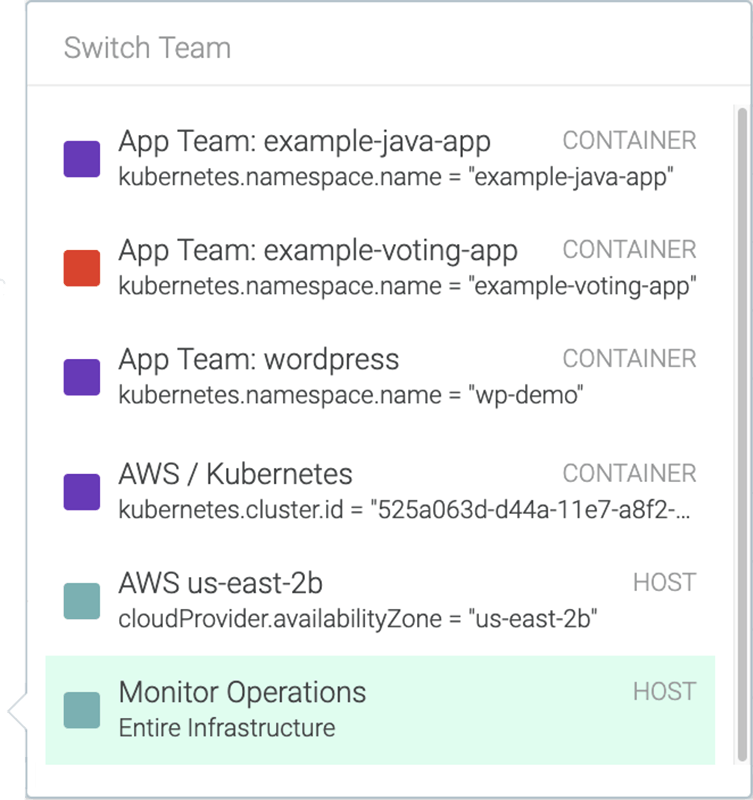Image resolution: width=753 pixels, height=800 pixels.
Task: Select the highlighted Monitor Operations team
Action: click(380, 710)
